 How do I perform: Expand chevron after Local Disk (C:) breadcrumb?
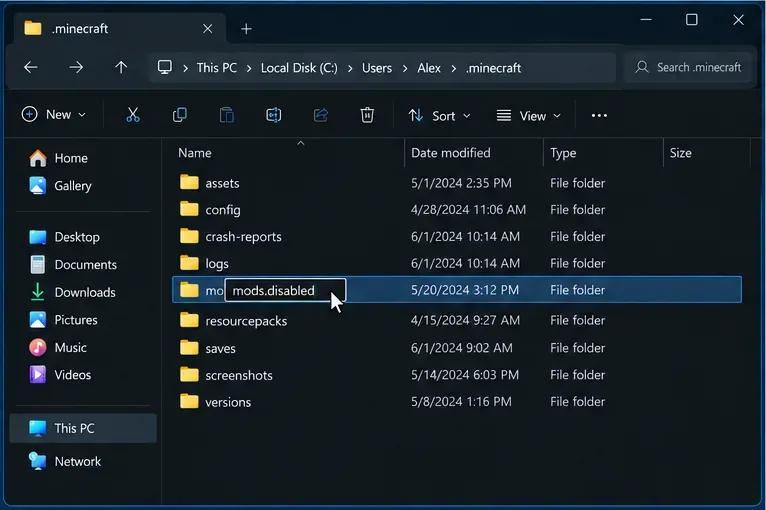[x=350, y=68]
